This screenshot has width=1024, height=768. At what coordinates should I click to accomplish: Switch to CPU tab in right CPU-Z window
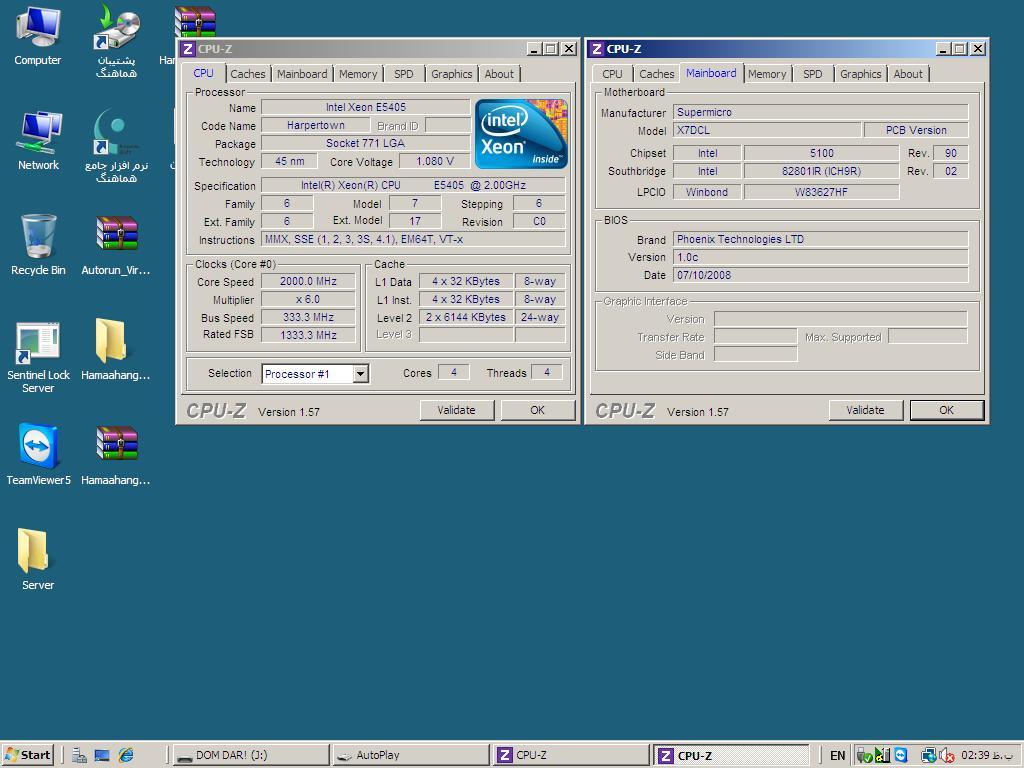tap(612, 74)
